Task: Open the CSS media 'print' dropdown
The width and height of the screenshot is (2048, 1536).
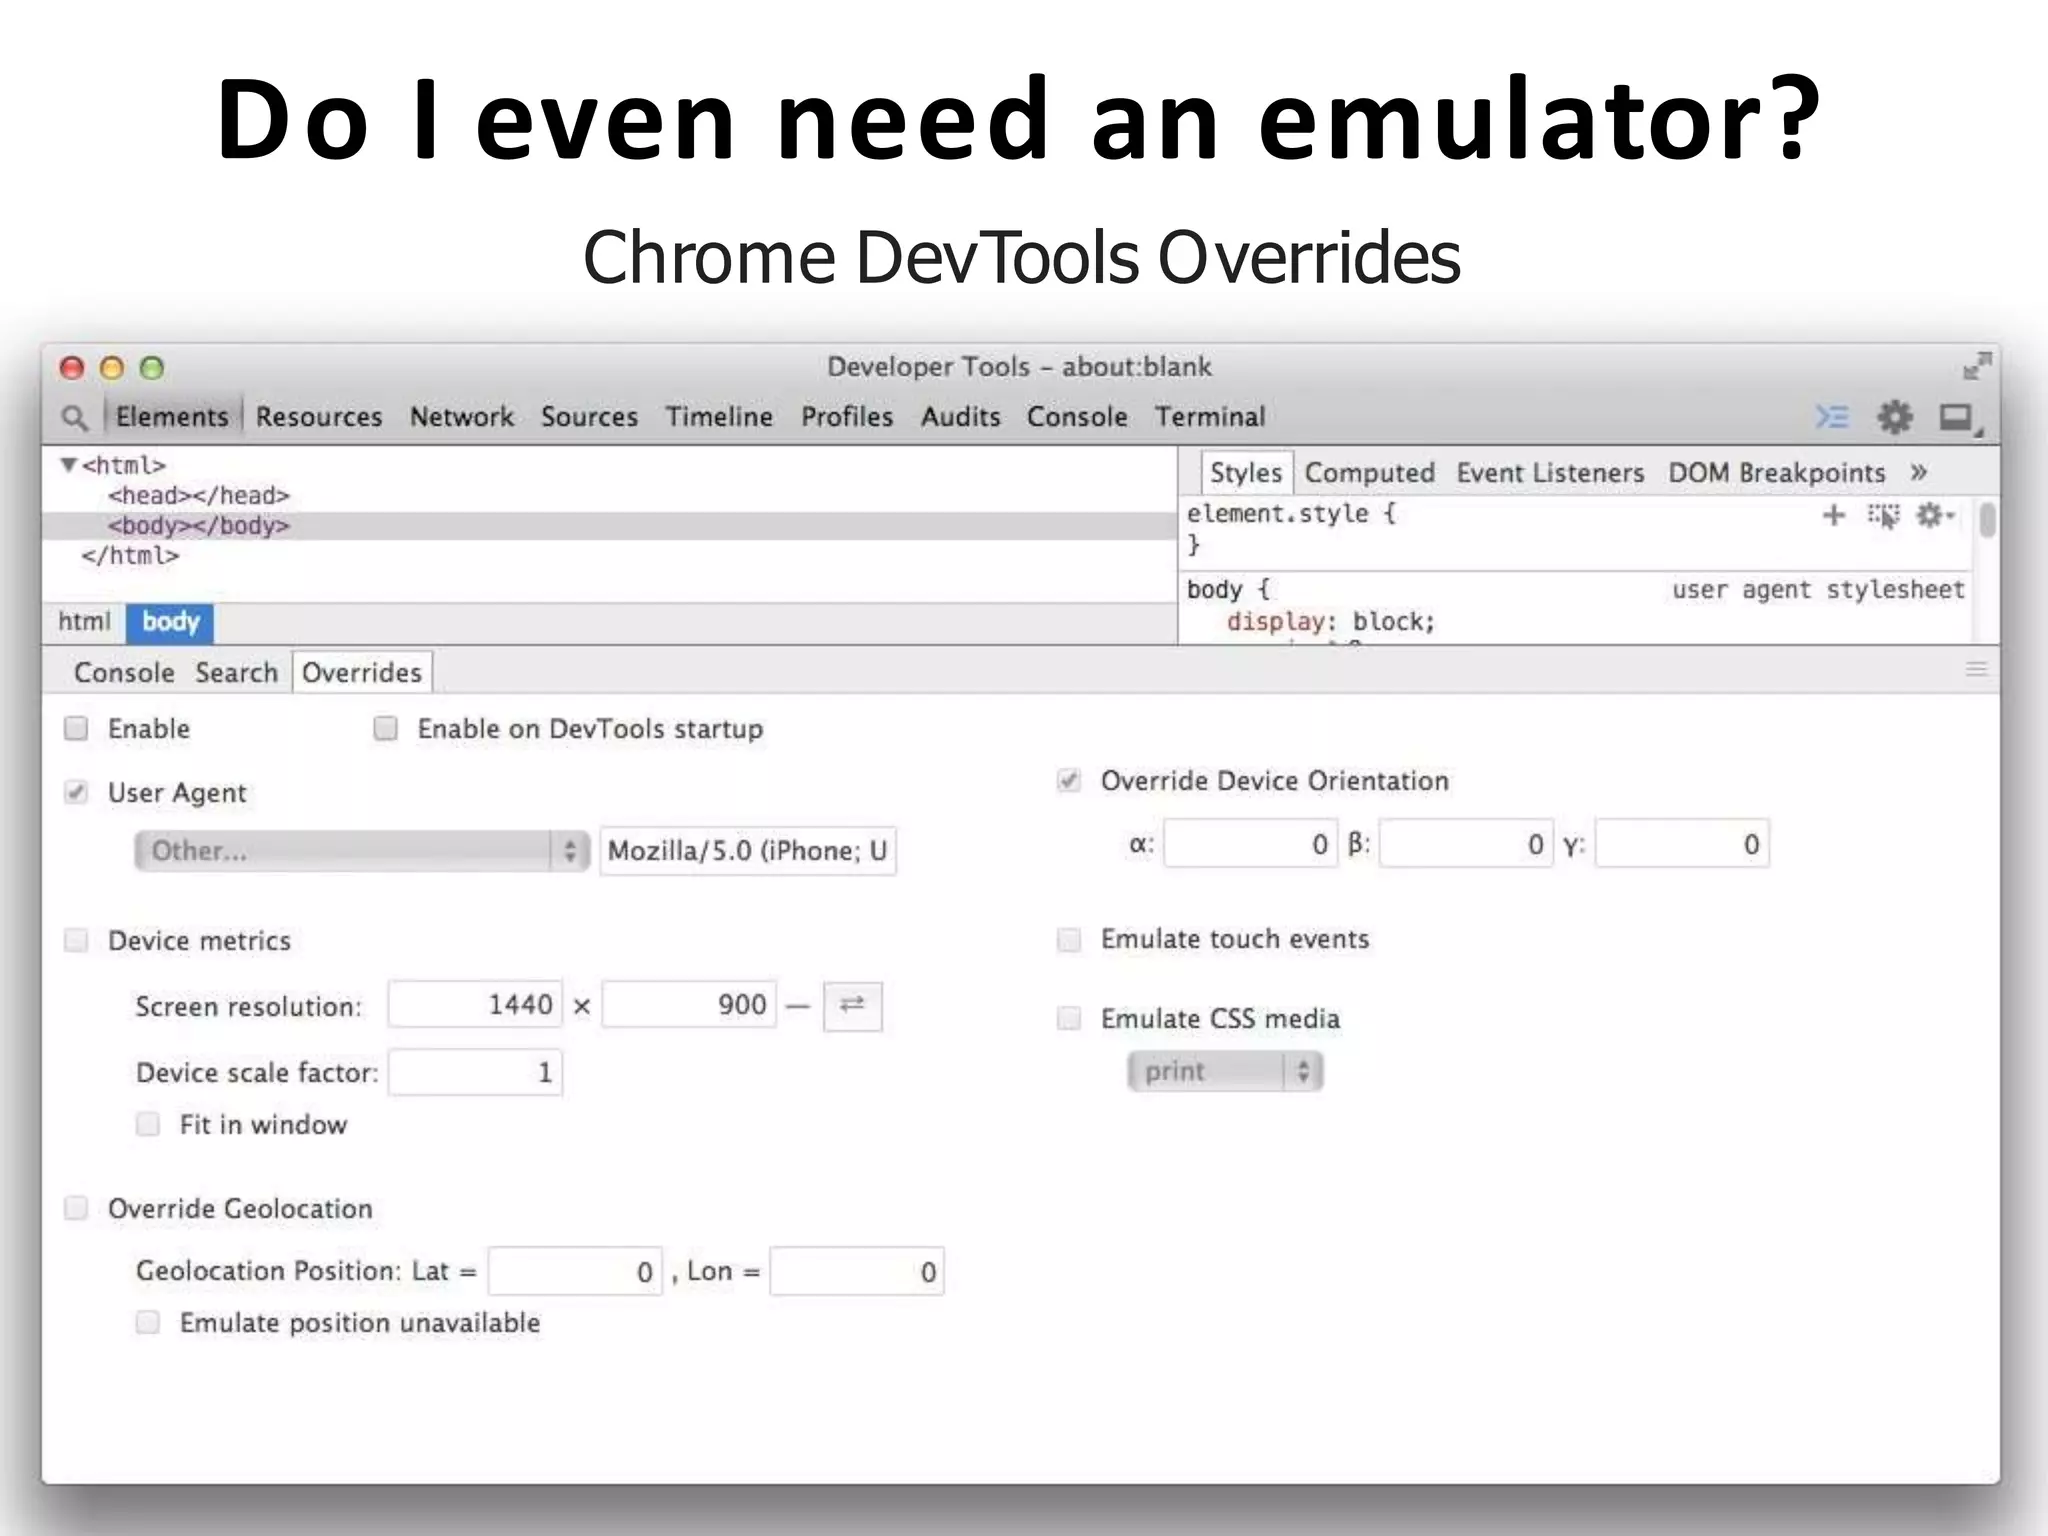Action: click(x=1225, y=1071)
